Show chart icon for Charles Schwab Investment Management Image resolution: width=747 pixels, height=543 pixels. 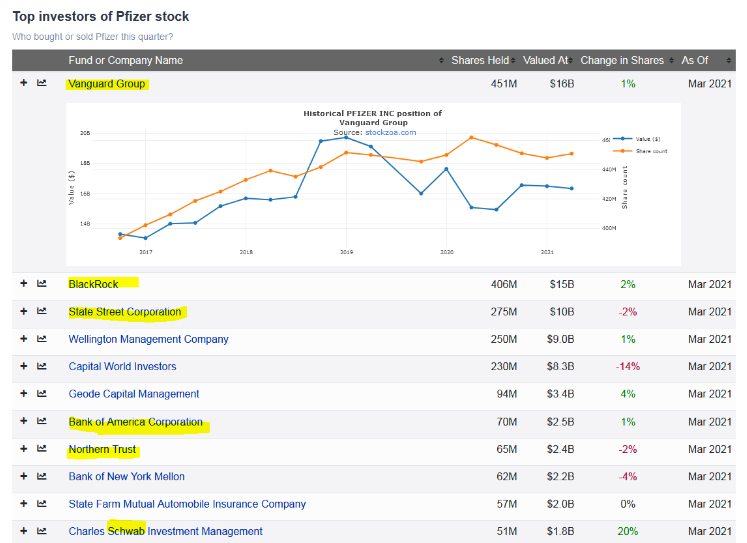click(42, 531)
